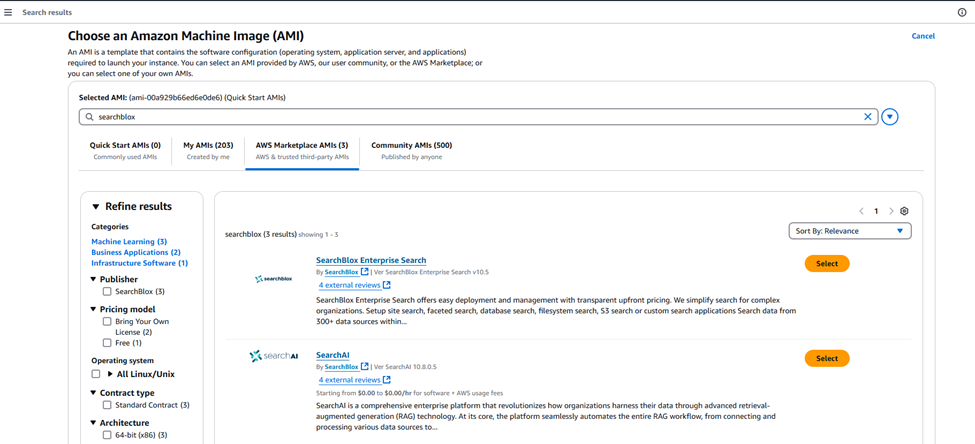Check the Free pricing checkbox
975x444 pixels.
(x=107, y=343)
